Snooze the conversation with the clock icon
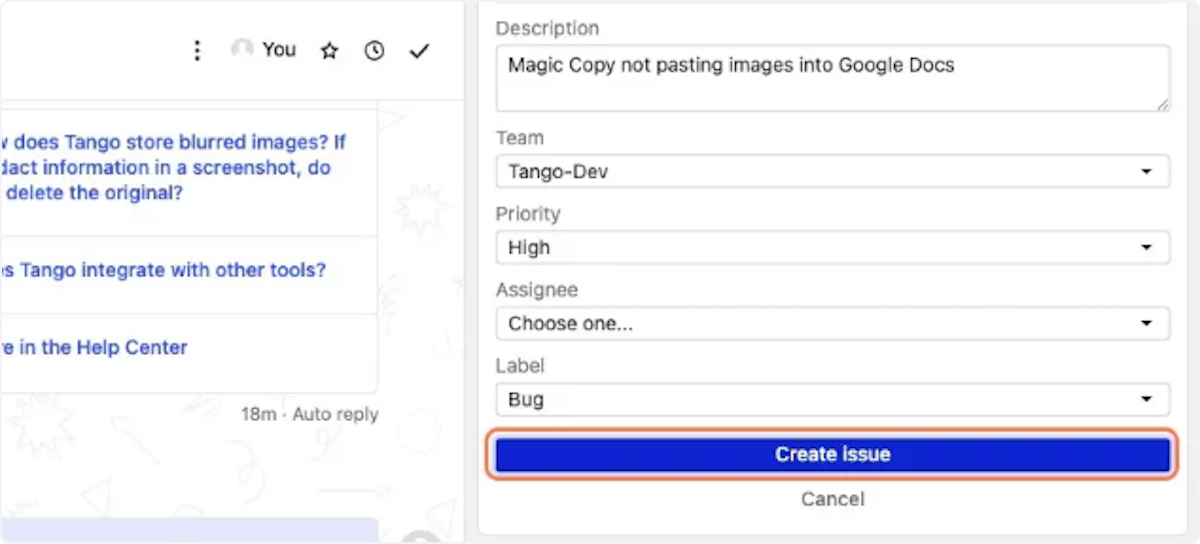The height and width of the screenshot is (544, 1200). coord(374,51)
